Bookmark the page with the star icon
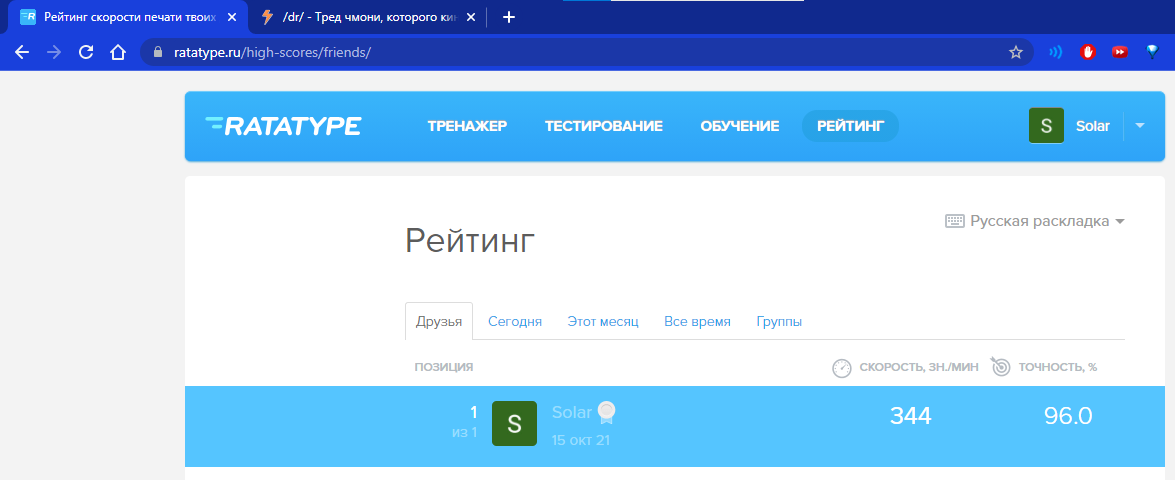 click(x=1015, y=52)
